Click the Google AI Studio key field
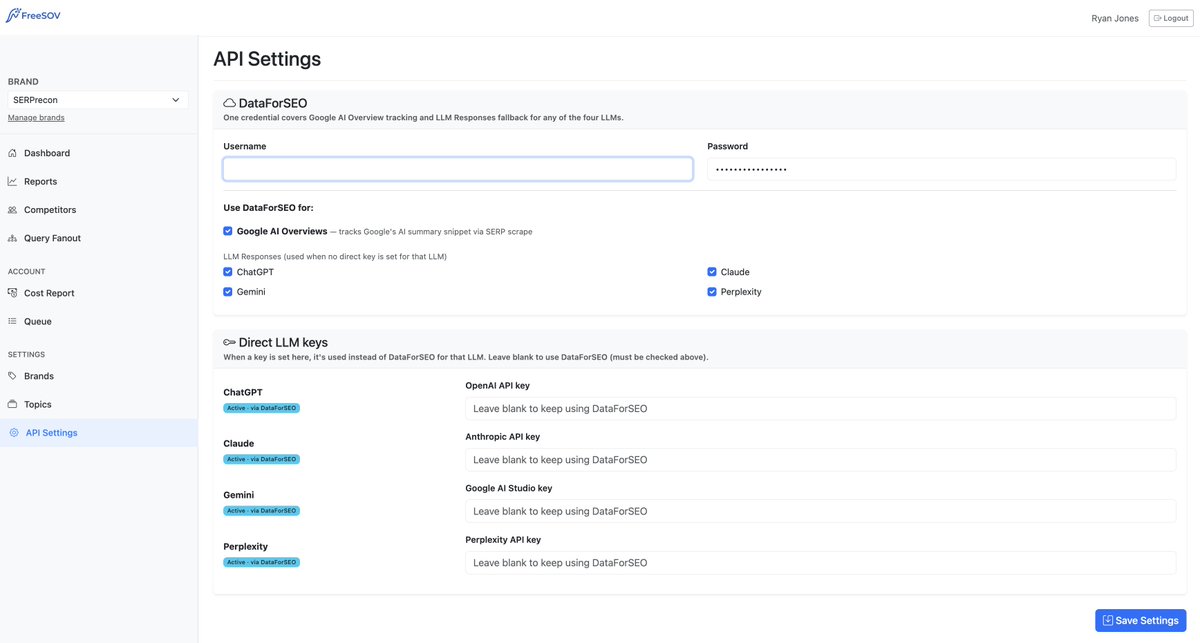Image resolution: width=1200 pixels, height=643 pixels. tap(820, 511)
